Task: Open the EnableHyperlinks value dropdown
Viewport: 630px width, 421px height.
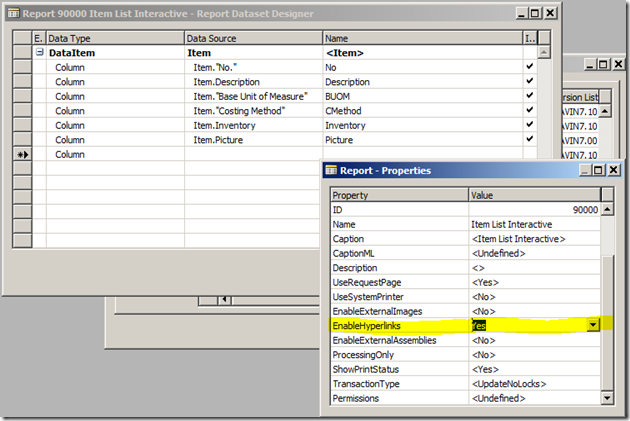Action: (x=593, y=325)
